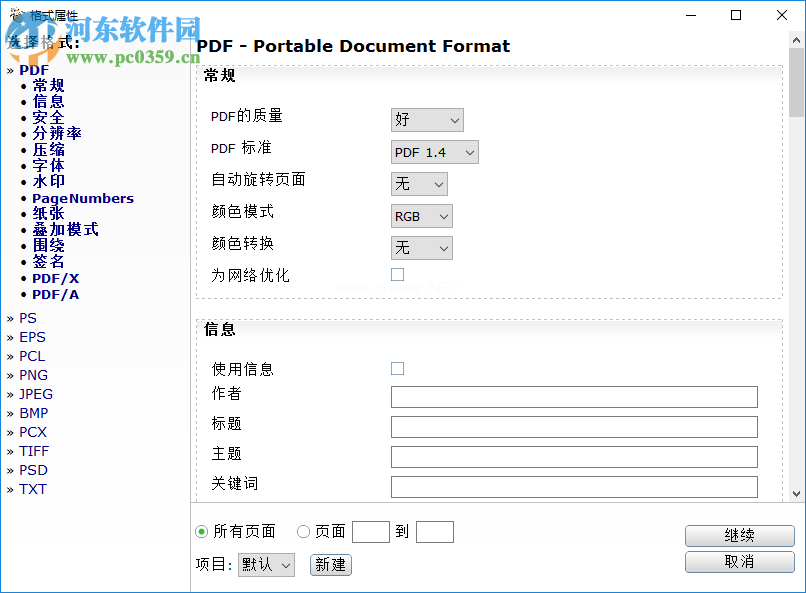Enable the 使用信息 checkbox
This screenshot has height=593, width=806.
pyautogui.click(x=397, y=368)
